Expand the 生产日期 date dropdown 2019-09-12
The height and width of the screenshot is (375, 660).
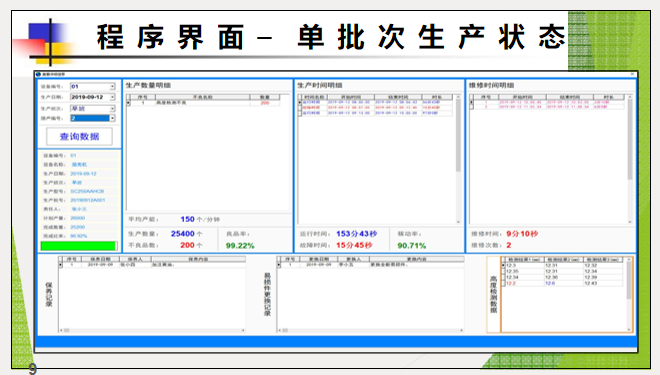click(x=92, y=97)
